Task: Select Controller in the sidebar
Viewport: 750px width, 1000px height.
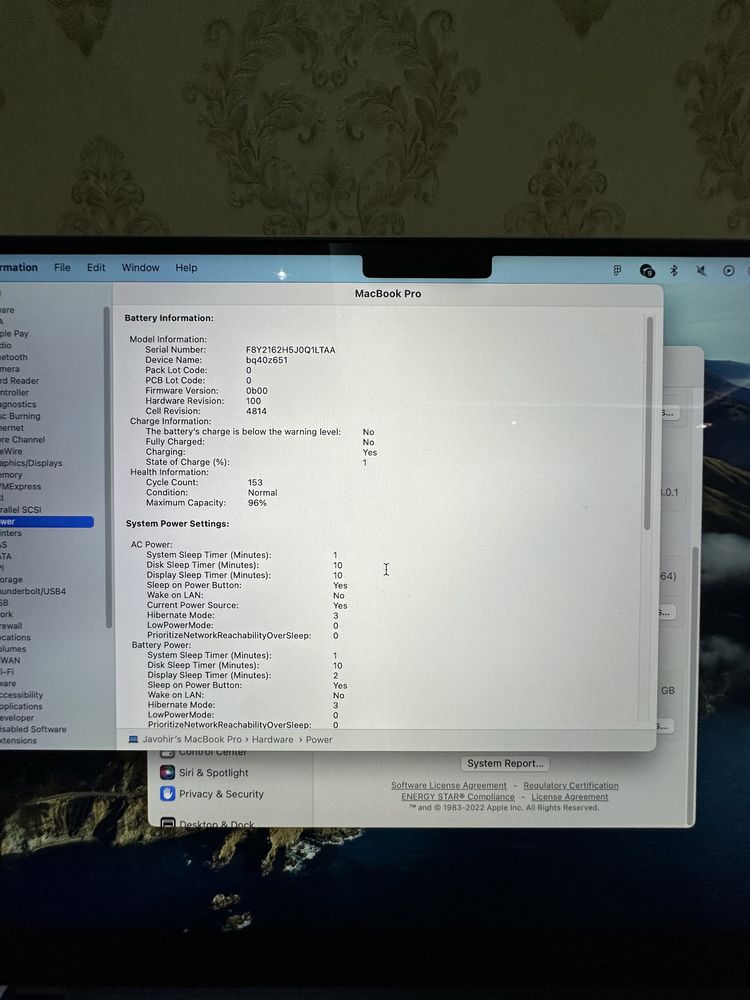Action: pos(15,392)
